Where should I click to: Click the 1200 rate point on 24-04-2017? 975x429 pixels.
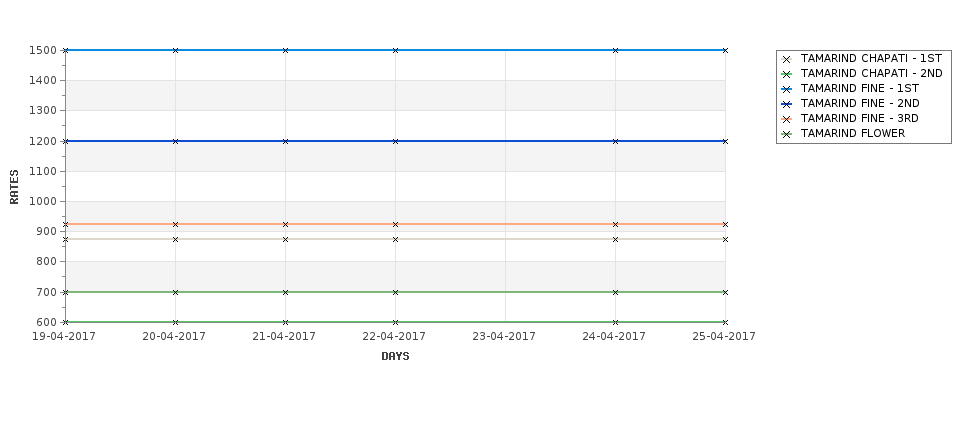616,141
